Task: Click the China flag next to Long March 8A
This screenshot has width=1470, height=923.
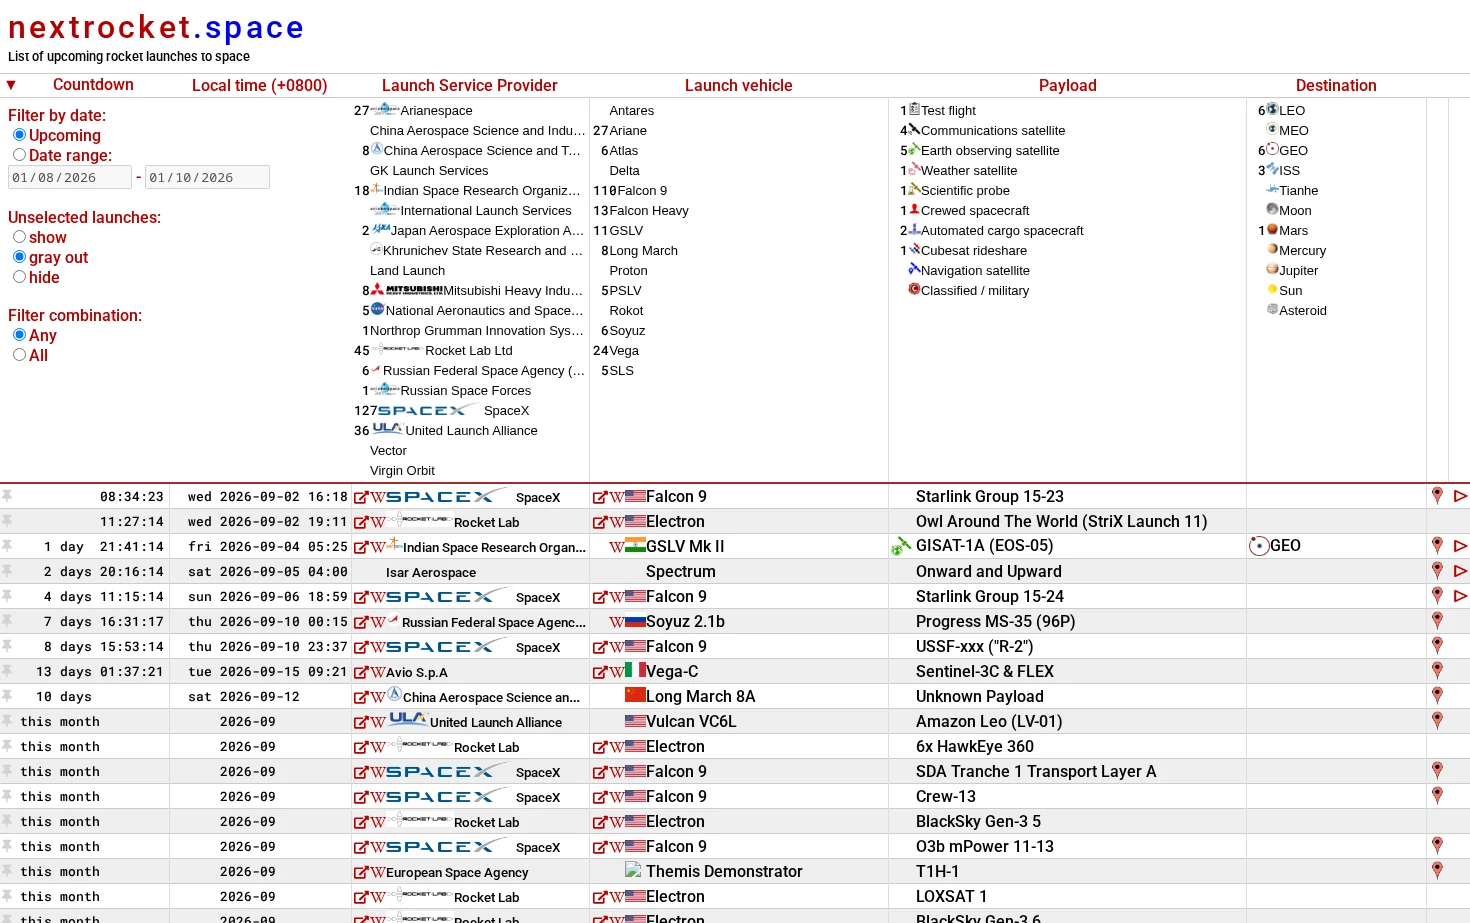Action: click(x=635, y=695)
